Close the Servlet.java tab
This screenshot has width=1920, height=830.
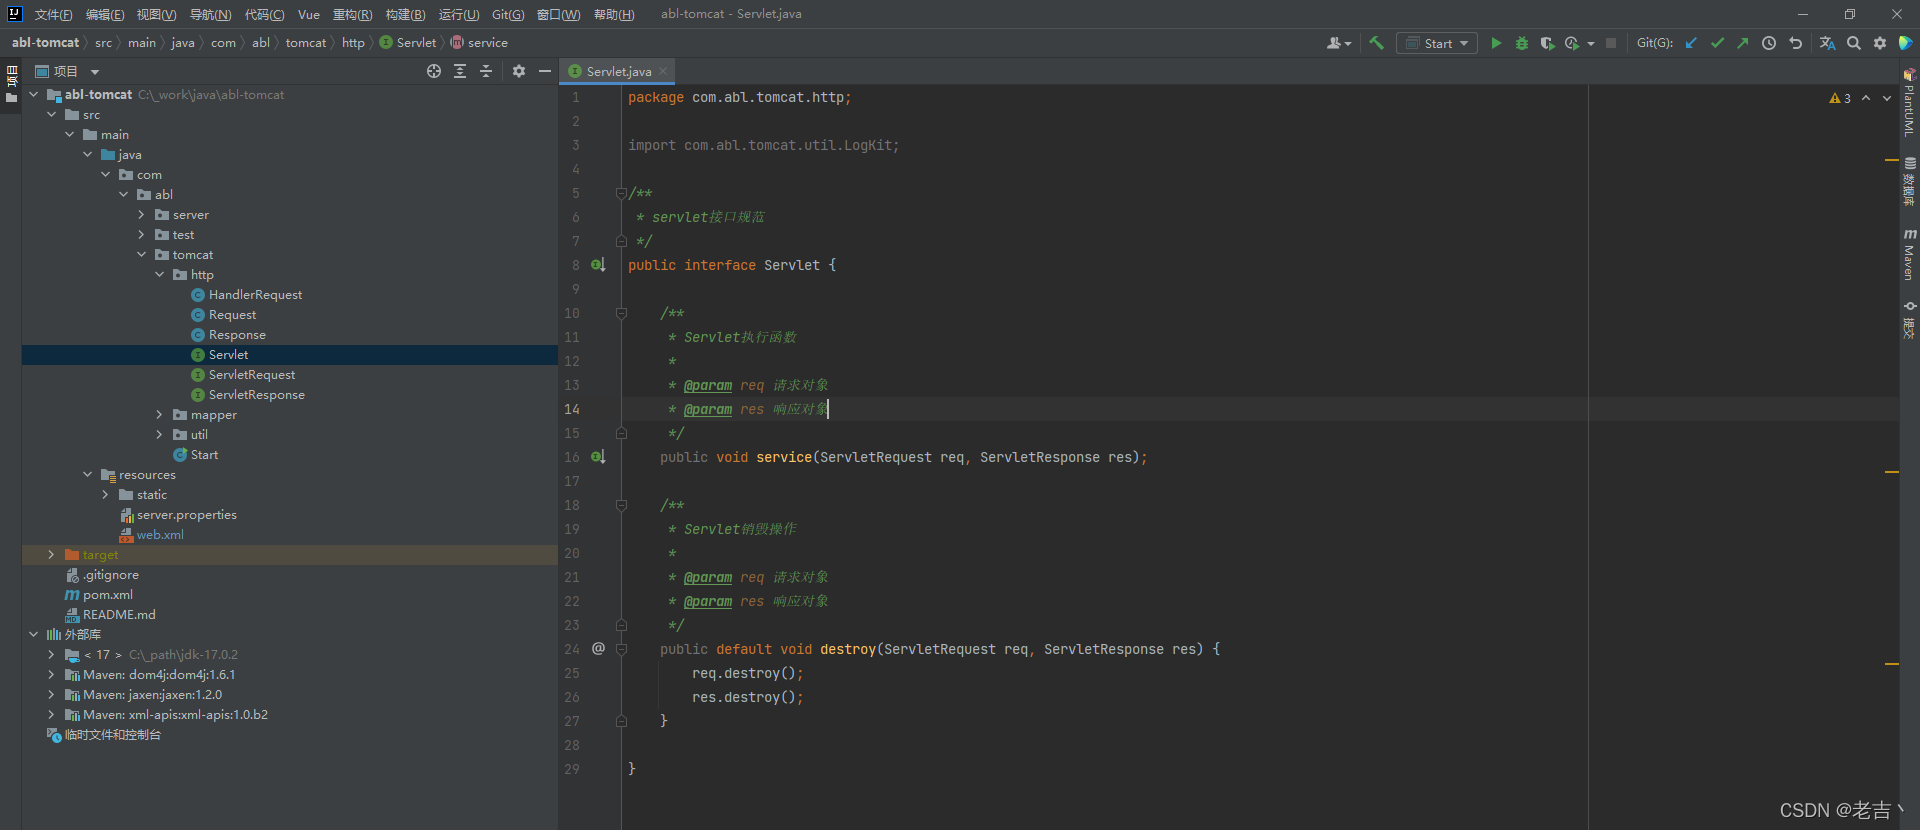pyautogui.click(x=663, y=71)
